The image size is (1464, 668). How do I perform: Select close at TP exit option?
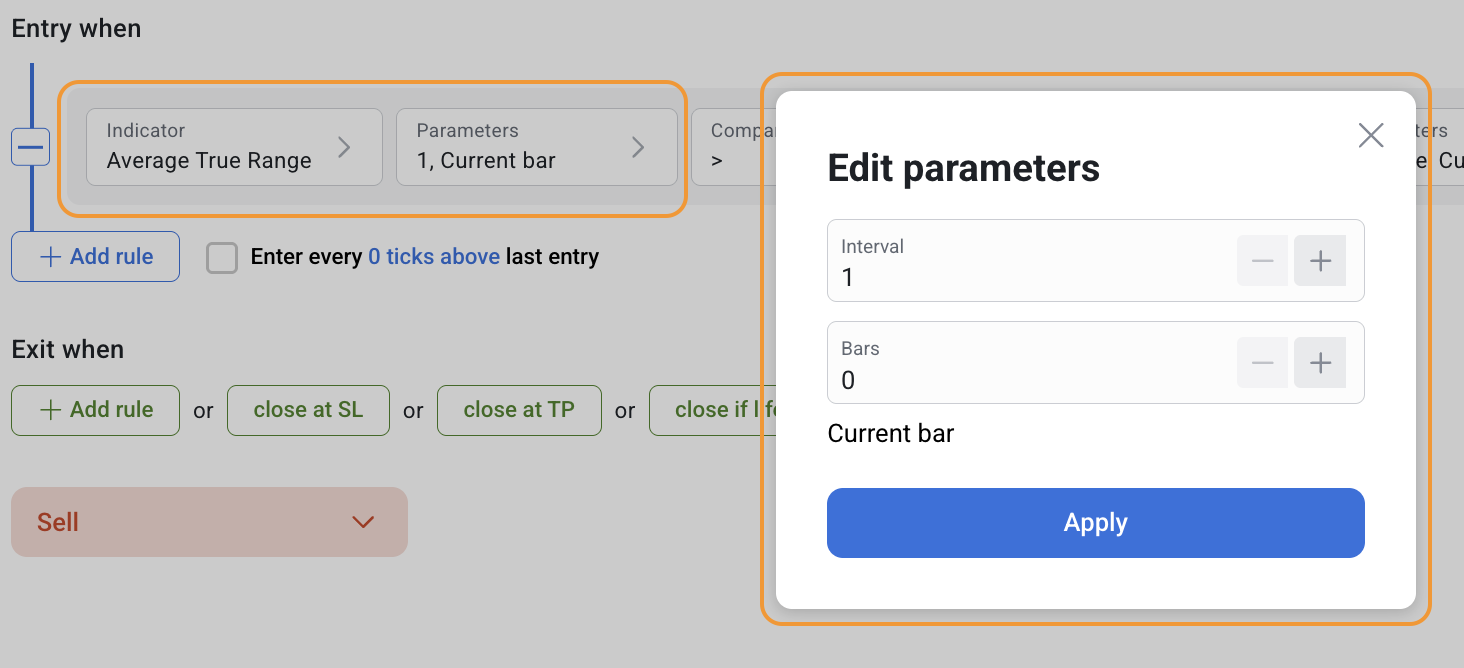tap(519, 410)
